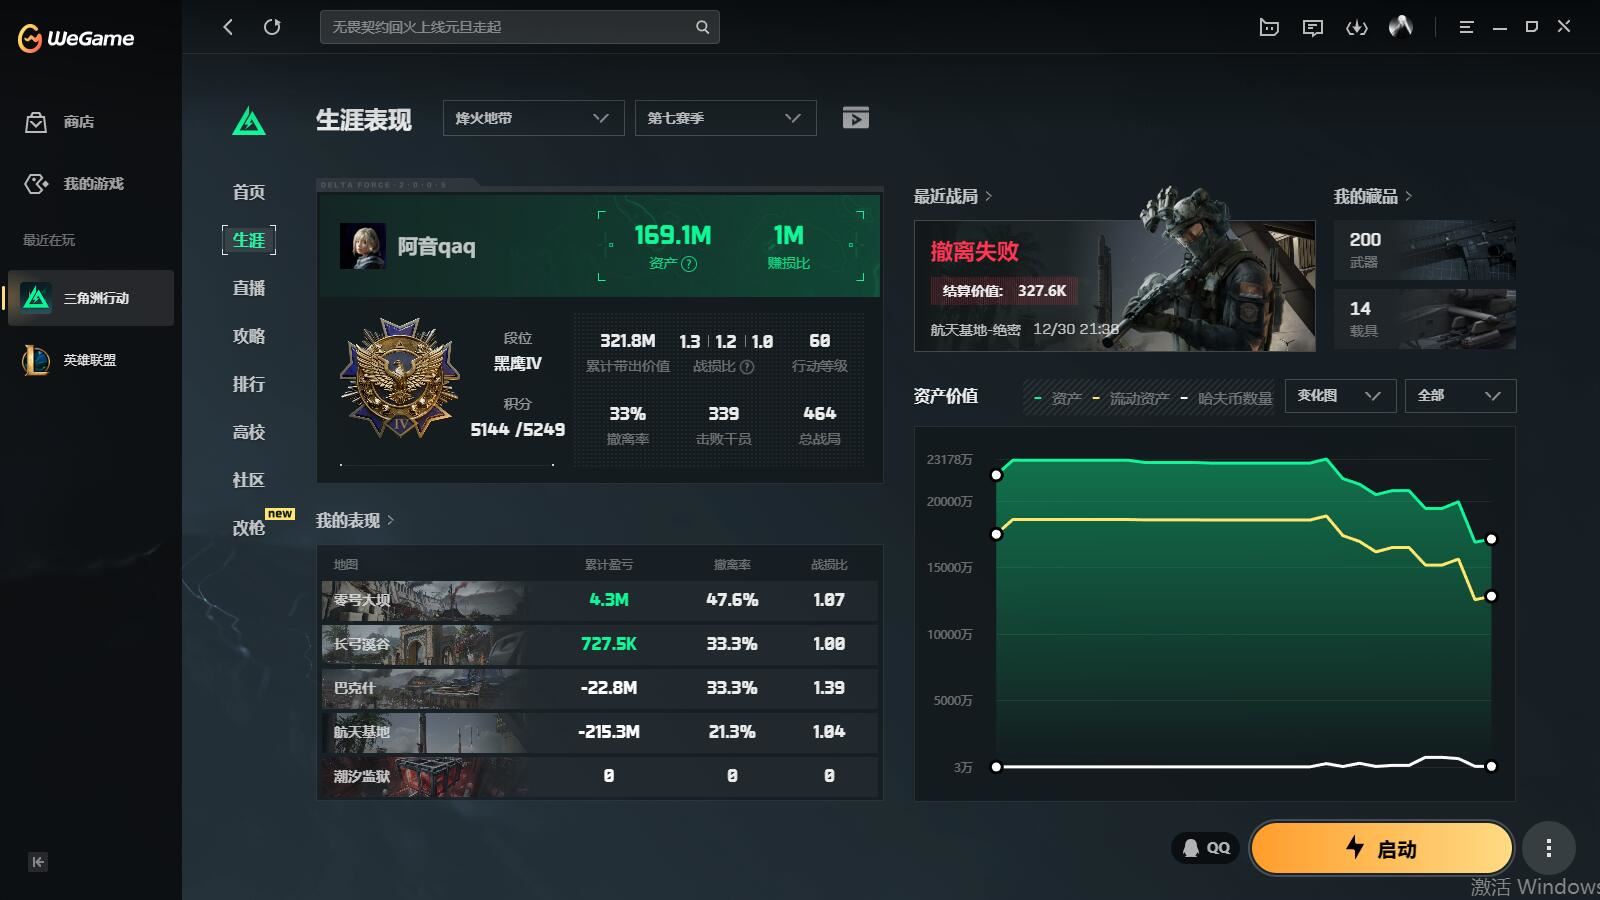Select 英雄联盟 in the sidebar
Image resolution: width=1600 pixels, height=900 pixels.
tap(90, 360)
